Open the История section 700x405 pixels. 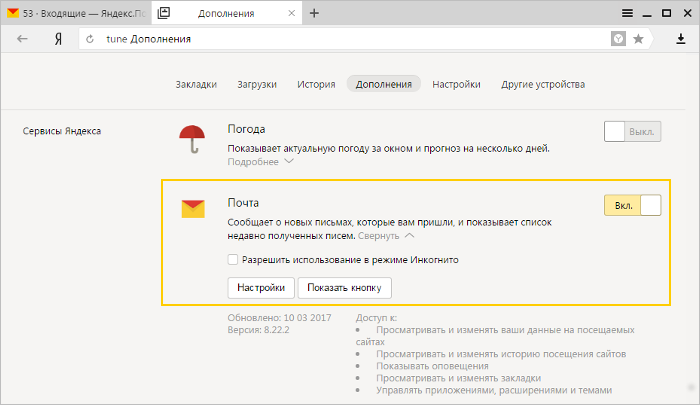pyautogui.click(x=316, y=84)
